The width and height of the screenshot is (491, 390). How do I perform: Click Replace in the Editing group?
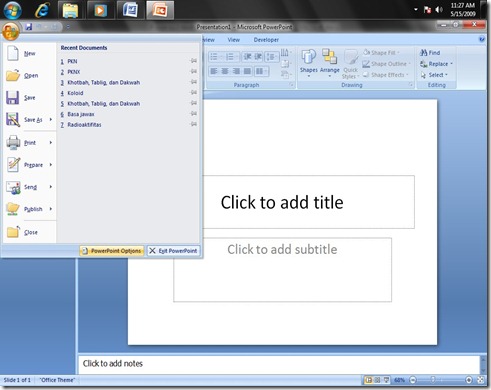436,64
